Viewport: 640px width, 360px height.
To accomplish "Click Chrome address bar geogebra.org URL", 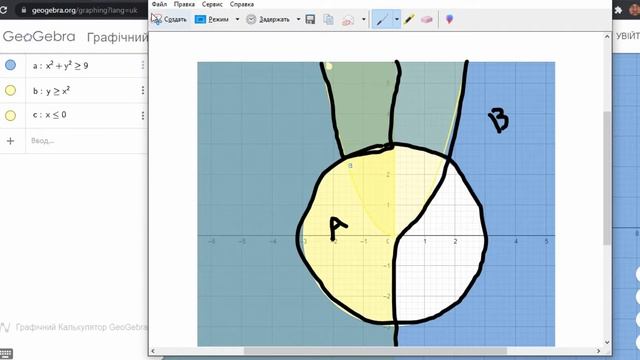I will (x=84, y=10).
